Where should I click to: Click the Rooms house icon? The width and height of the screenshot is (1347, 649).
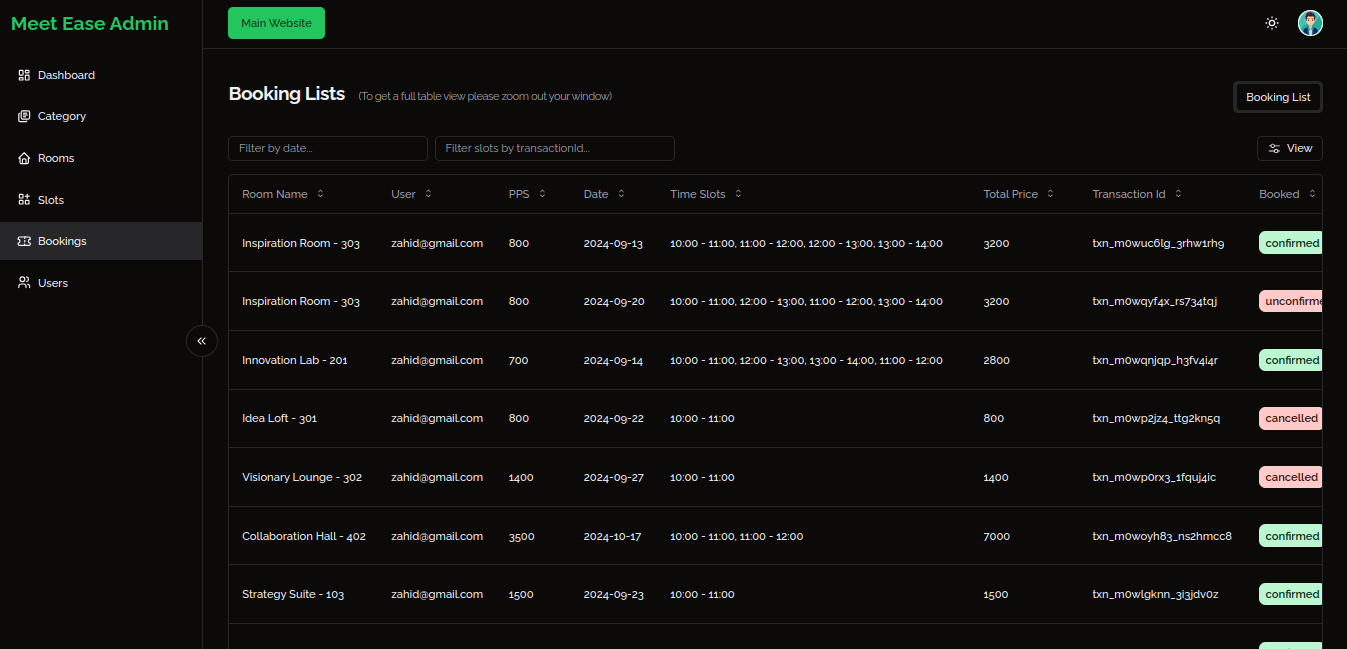click(24, 158)
